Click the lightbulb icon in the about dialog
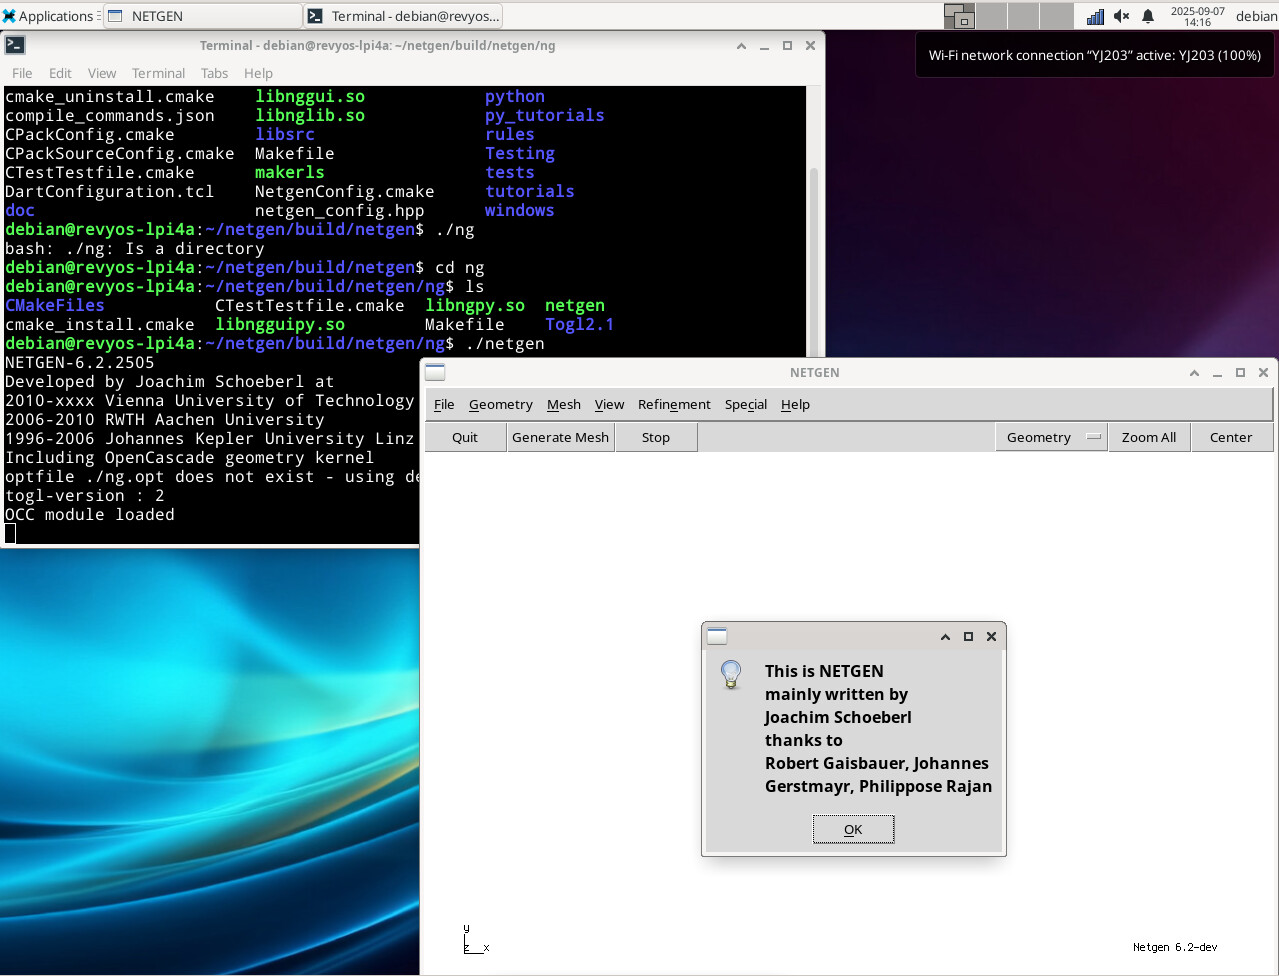The width and height of the screenshot is (1279, 976). [x=731, y=674]
